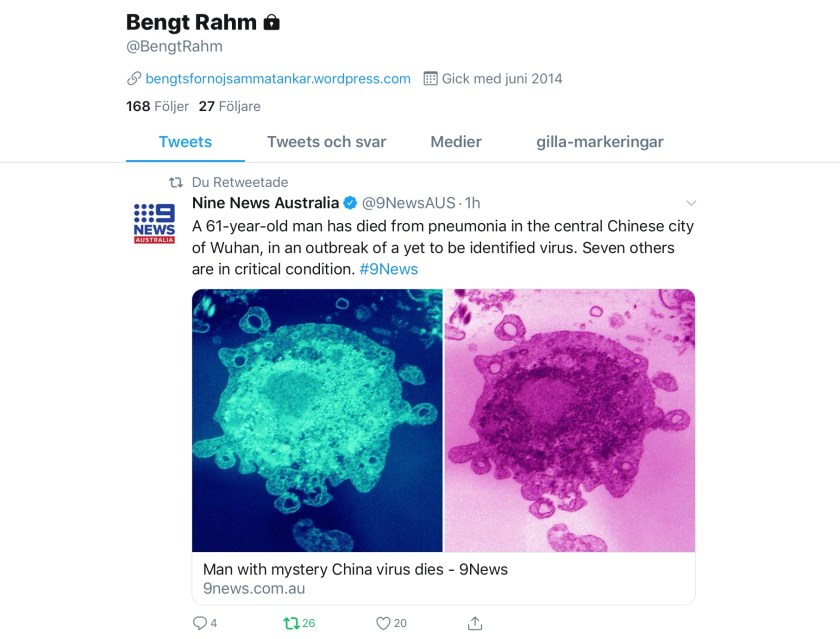Viewport: 840px width, 639px height.
Task: Expand the tweet options chevron
Action: tap(690, 203)
